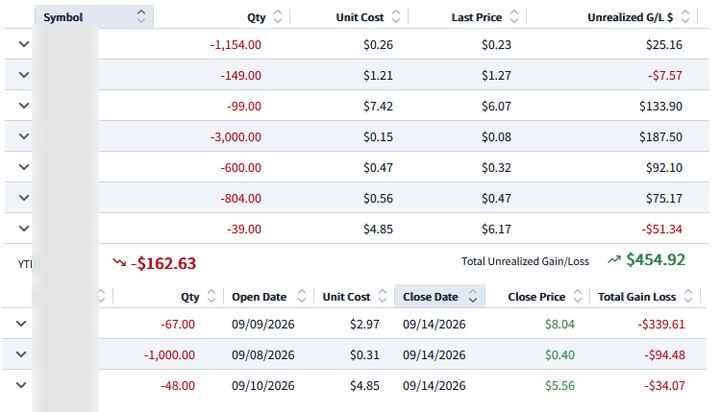Sort closed trades by Open Date arrows
The width and height of the screenshot is (720, 412).
[x=302, y=296]
